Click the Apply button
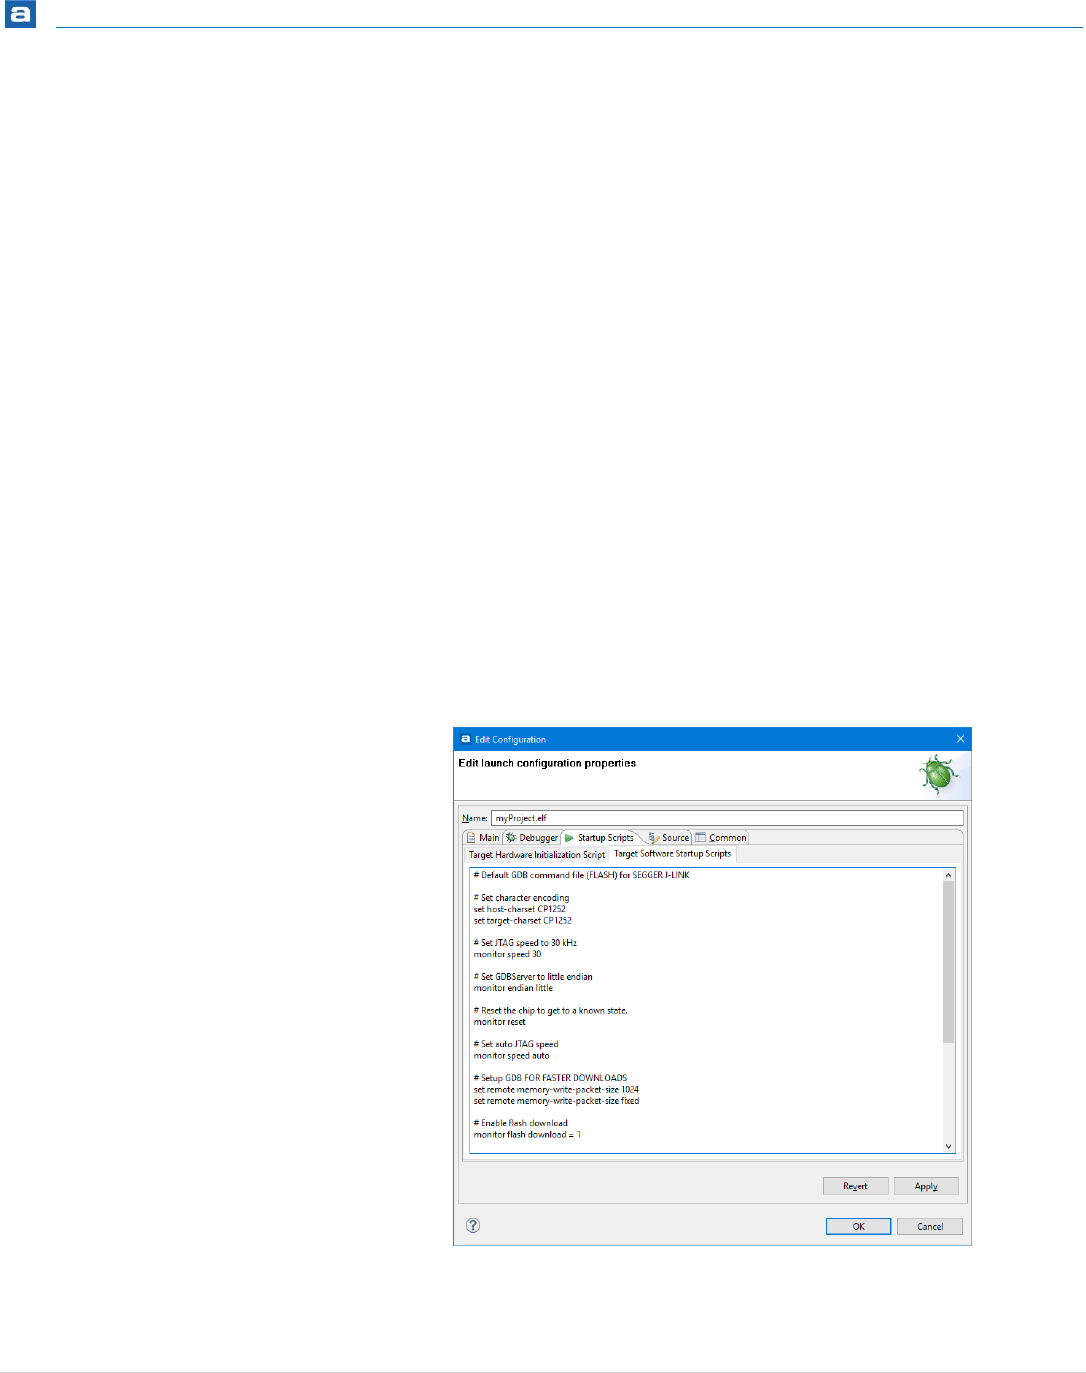This screenshot has height=1373, width=1086. [x=926, y=1186]
